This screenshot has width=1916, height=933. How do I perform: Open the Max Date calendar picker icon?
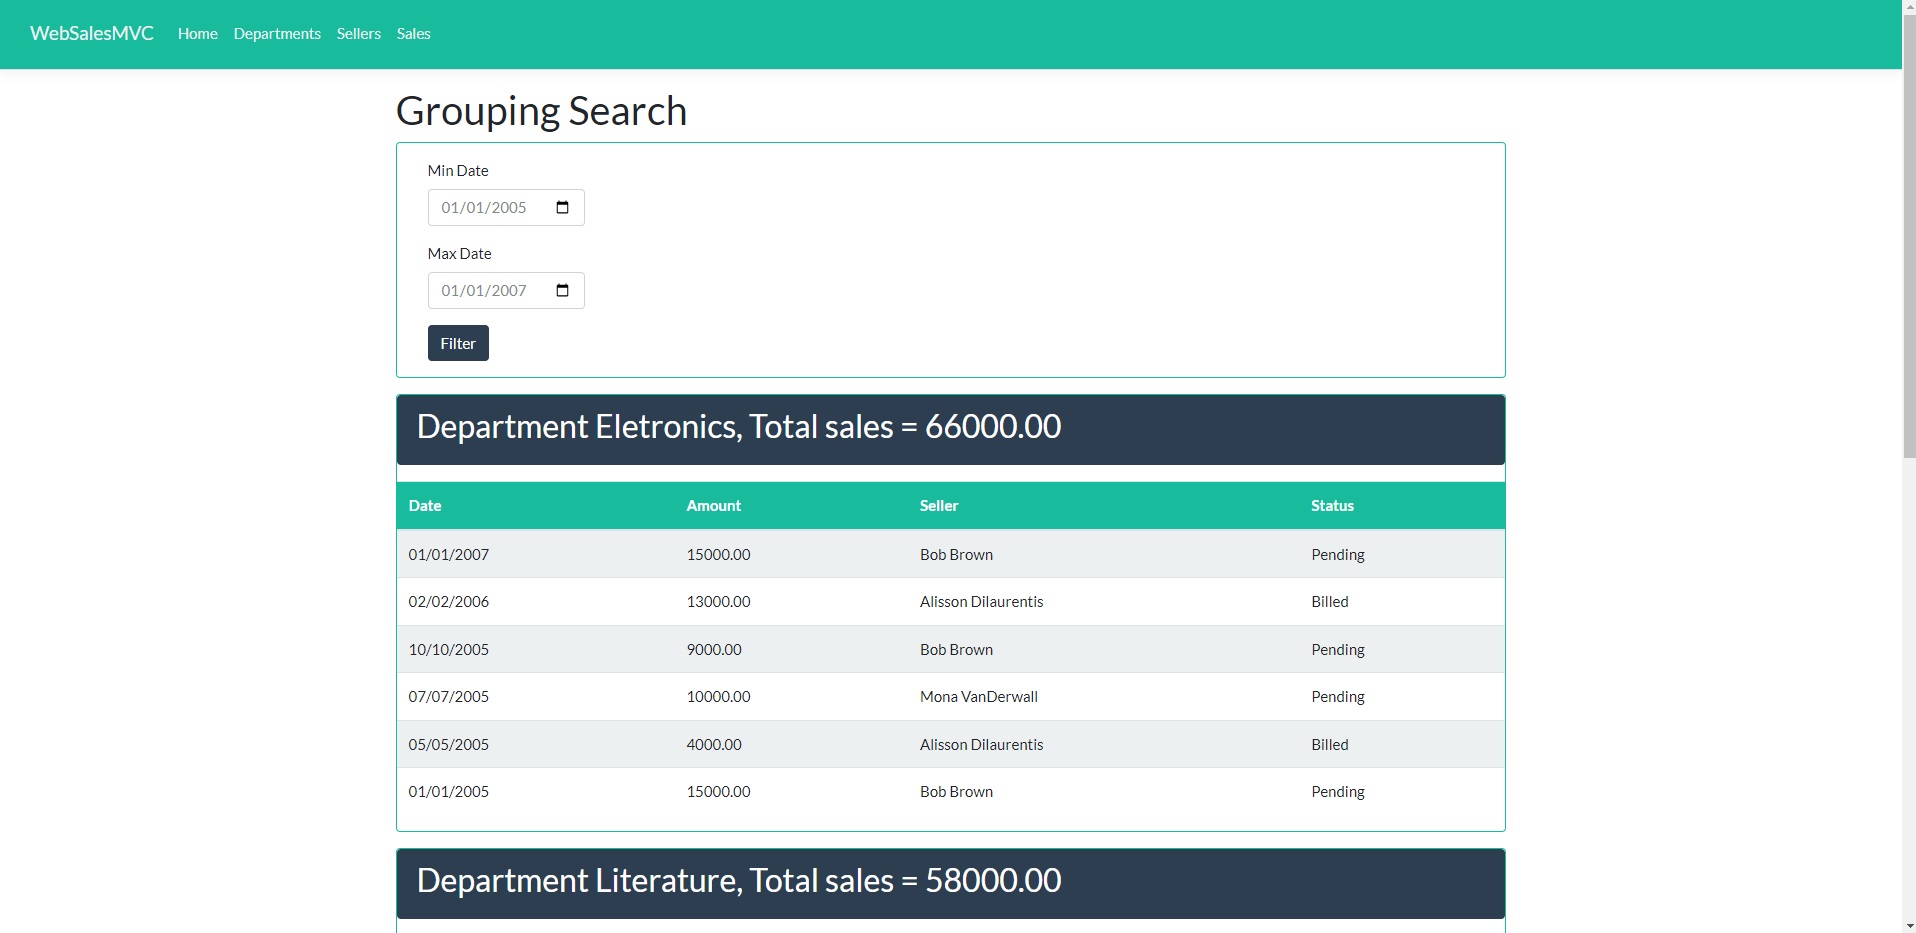(x=562, y=290)
